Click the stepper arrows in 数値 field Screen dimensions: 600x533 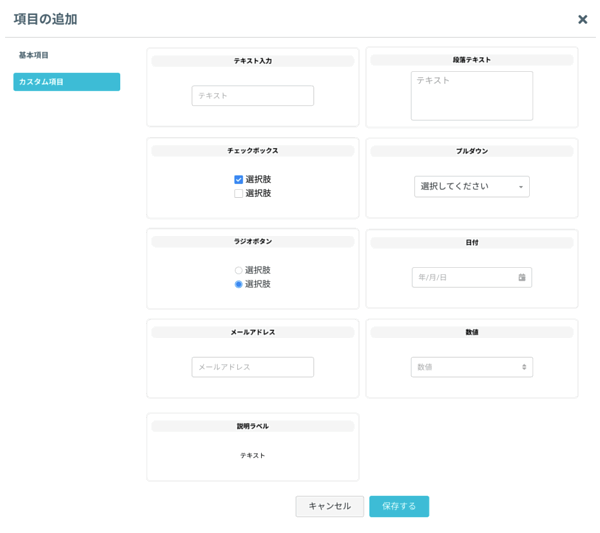(x=524, y=367)
